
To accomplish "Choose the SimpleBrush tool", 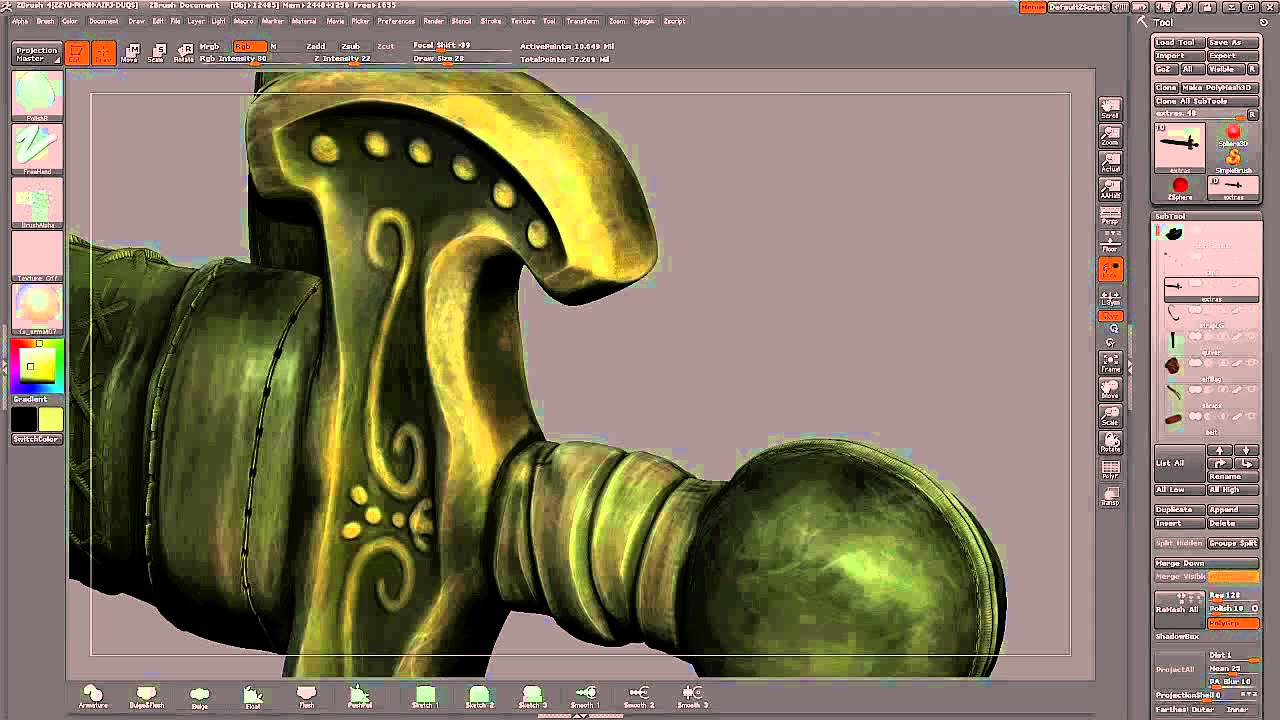I will pyautogui.click(x=1233, y=160).
